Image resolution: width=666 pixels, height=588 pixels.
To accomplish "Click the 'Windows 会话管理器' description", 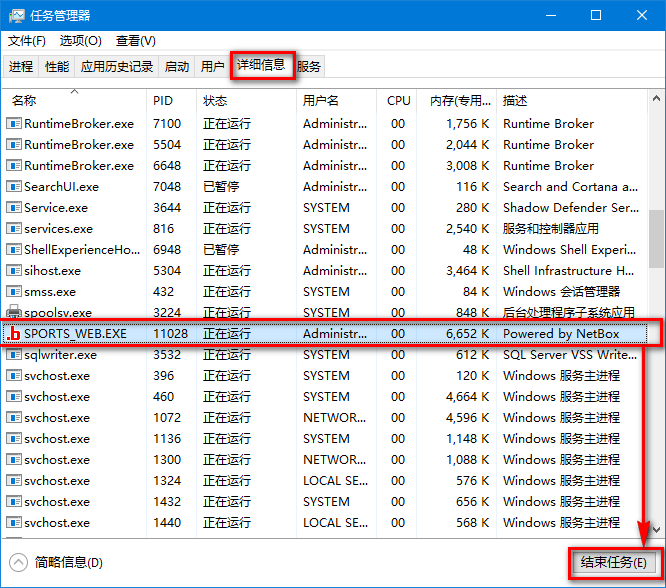I will [562, 292].
